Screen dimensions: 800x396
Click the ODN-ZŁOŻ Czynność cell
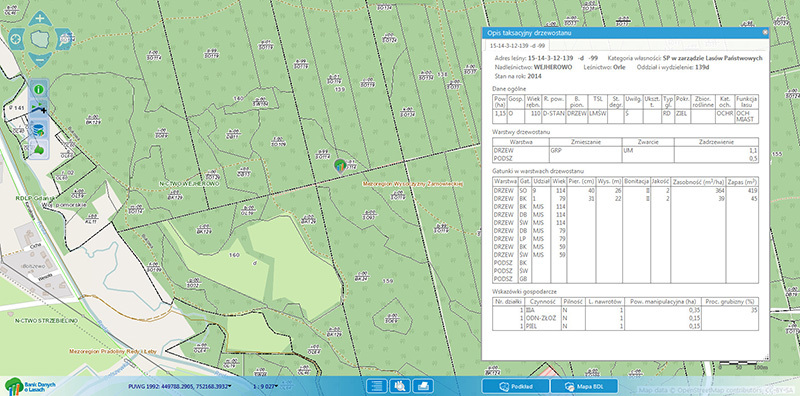543,318
